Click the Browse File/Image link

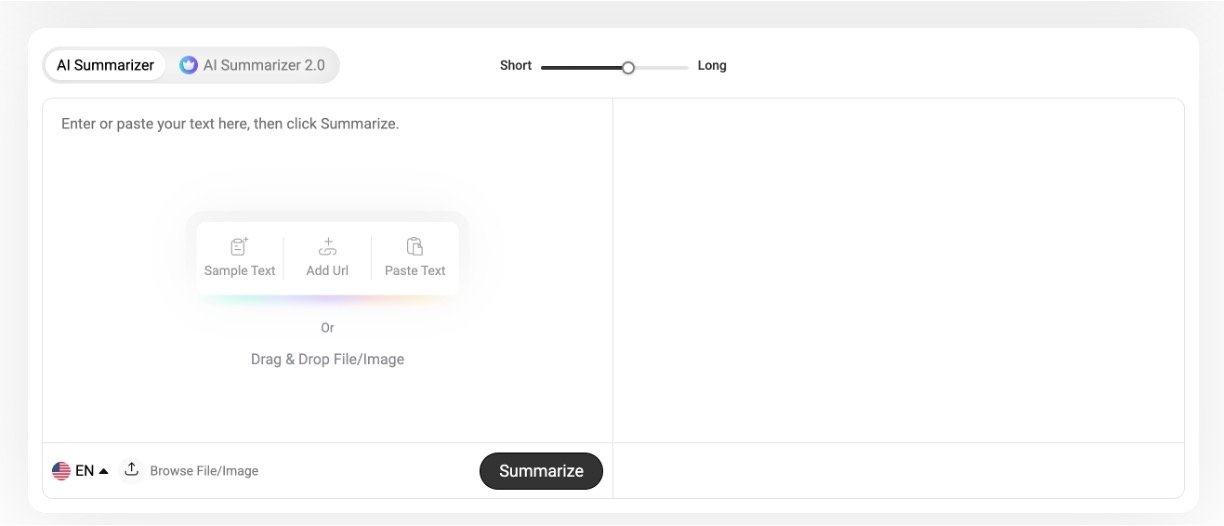pos(204,471)
